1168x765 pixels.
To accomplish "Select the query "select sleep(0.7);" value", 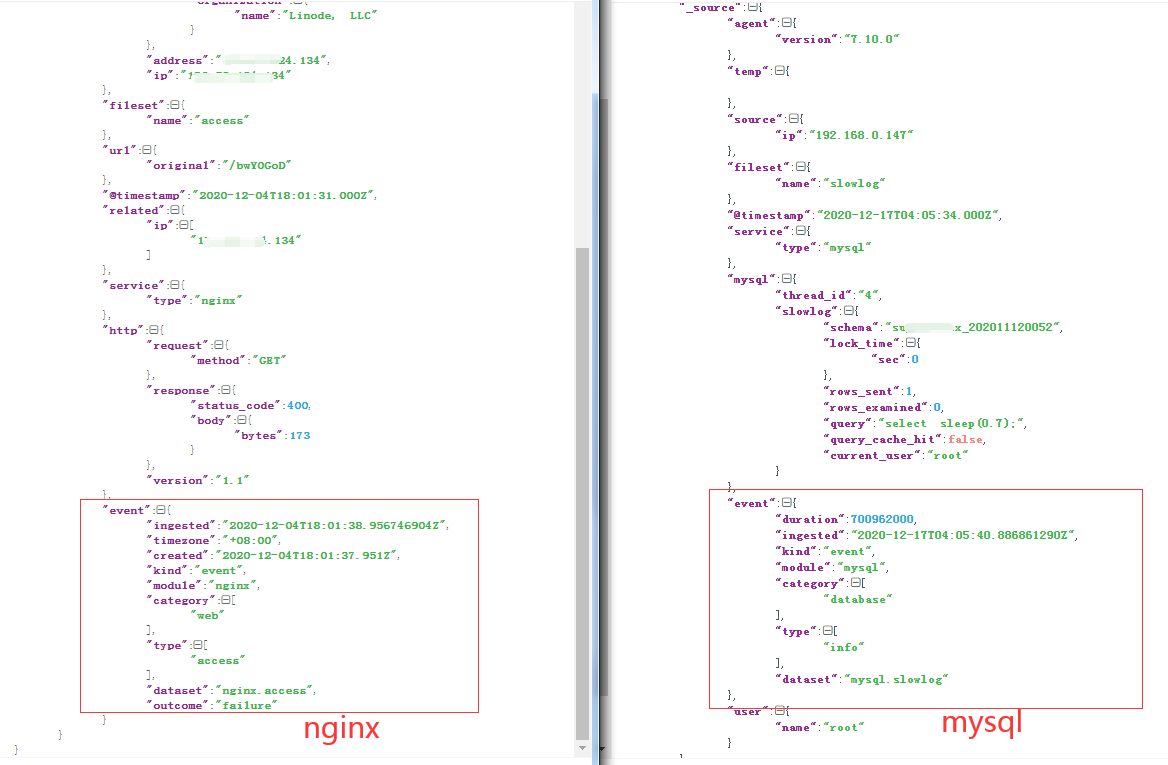I will (951, 423).
